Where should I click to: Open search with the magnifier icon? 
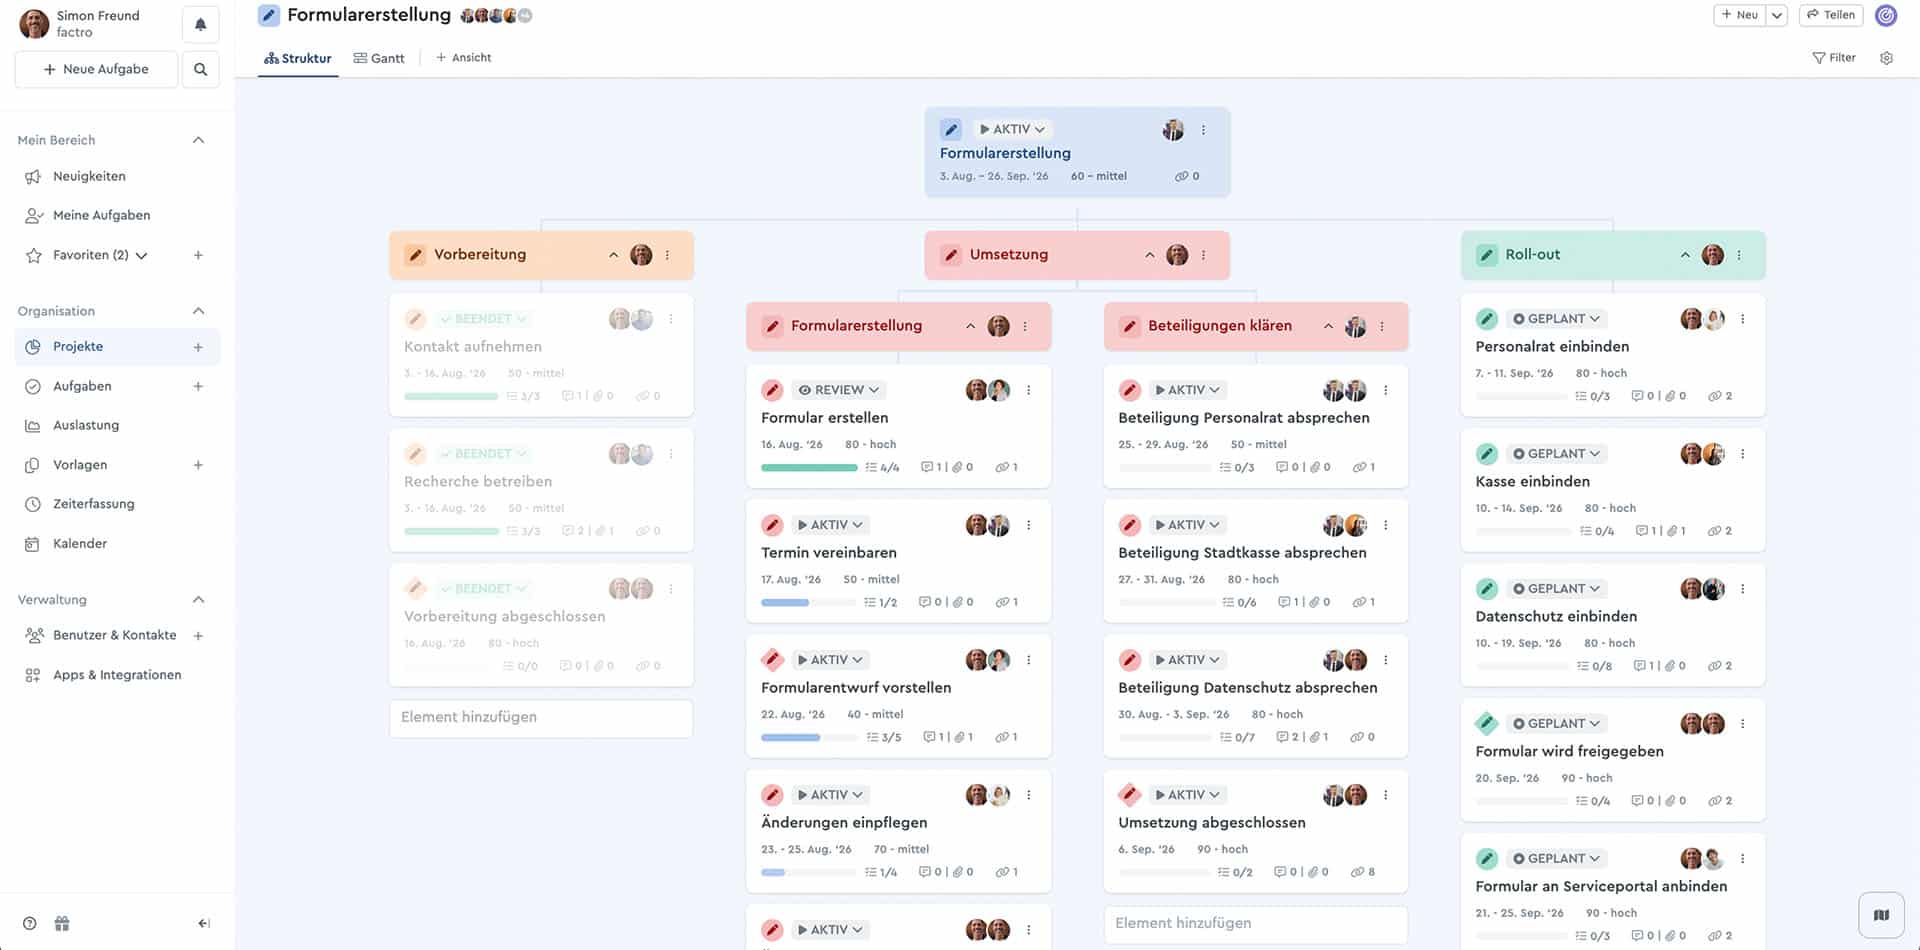point(200,69)
